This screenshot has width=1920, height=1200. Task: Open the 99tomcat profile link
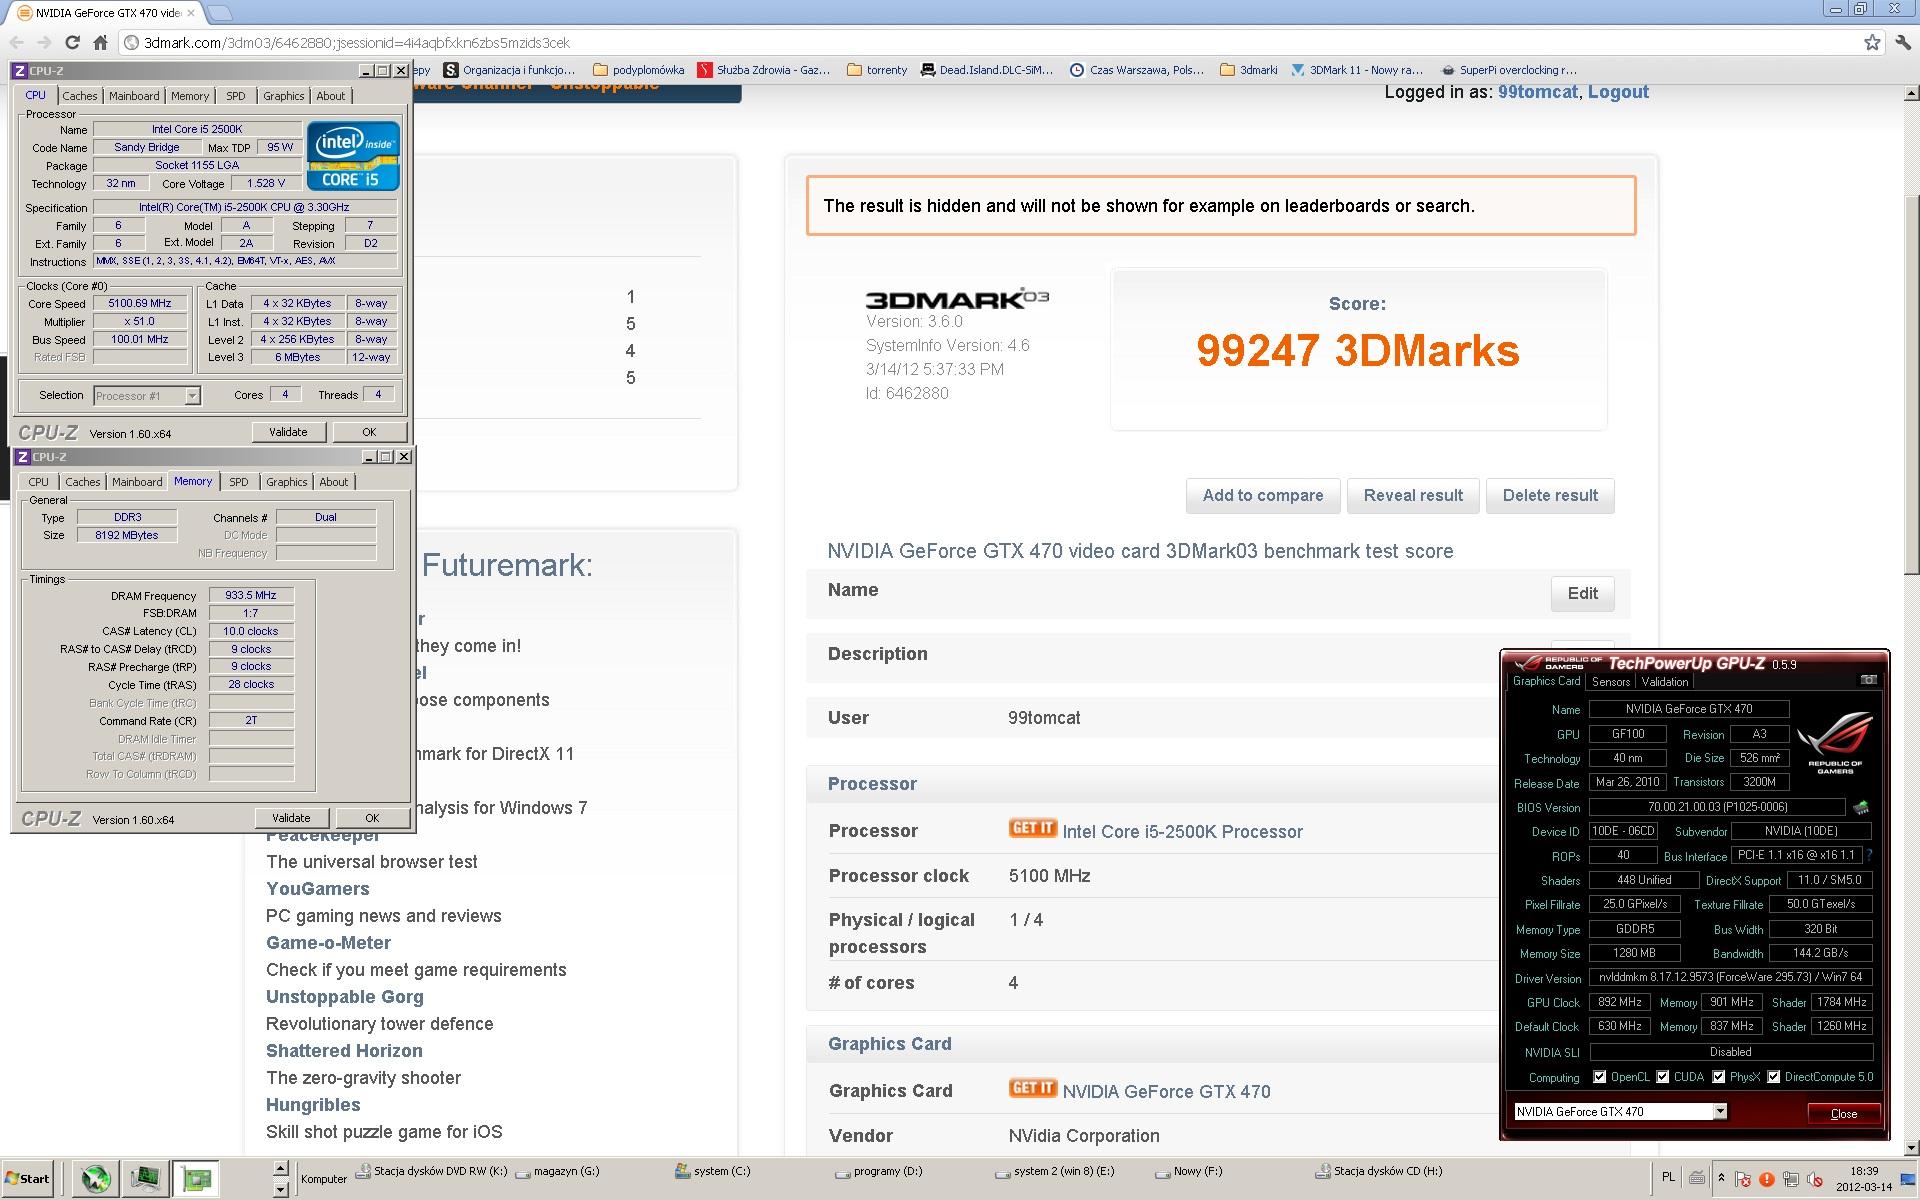pyautogui.click(x=1537, y=92)
